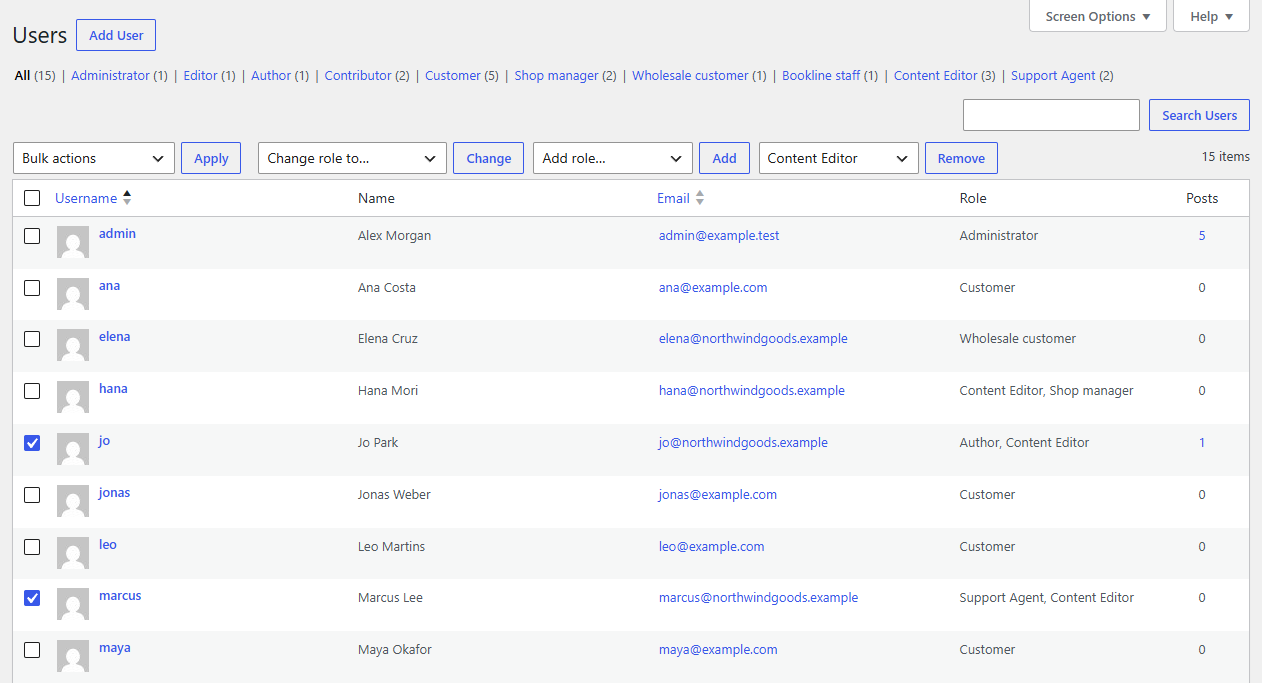
Task: Check the box for user maya
Action: tap(32, 650)
